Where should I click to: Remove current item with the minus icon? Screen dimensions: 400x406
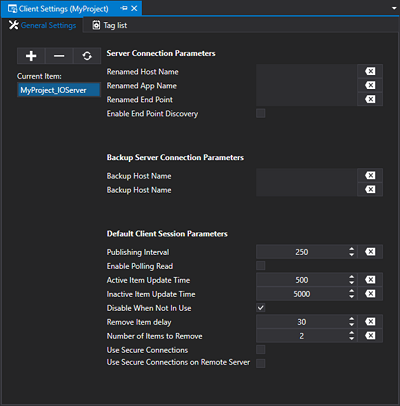[x=59, y=56]
